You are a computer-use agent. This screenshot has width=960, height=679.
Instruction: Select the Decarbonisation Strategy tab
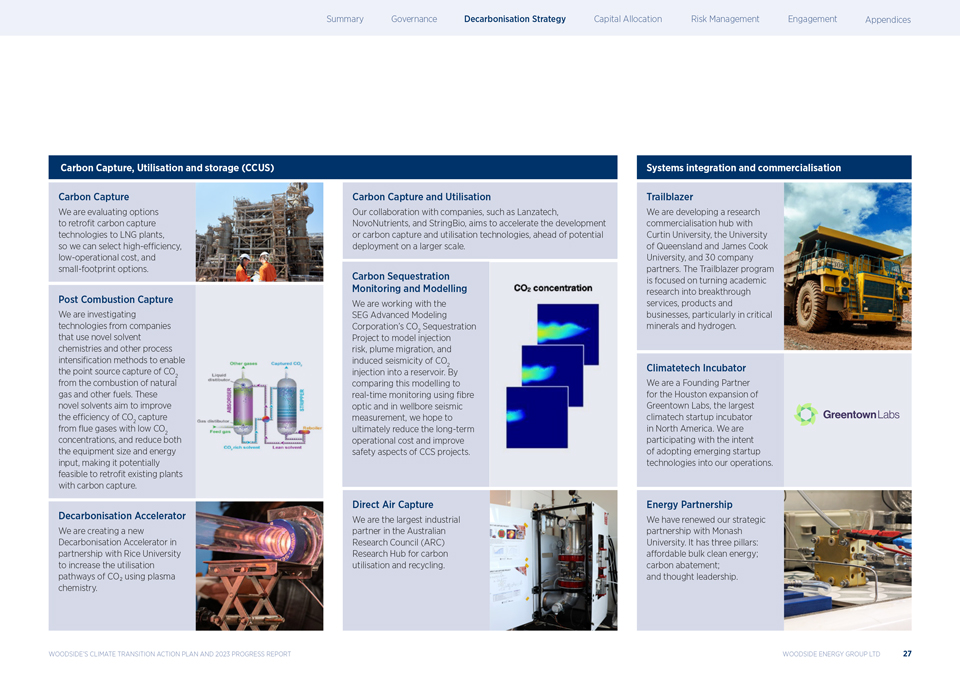[x=514, y=19]
